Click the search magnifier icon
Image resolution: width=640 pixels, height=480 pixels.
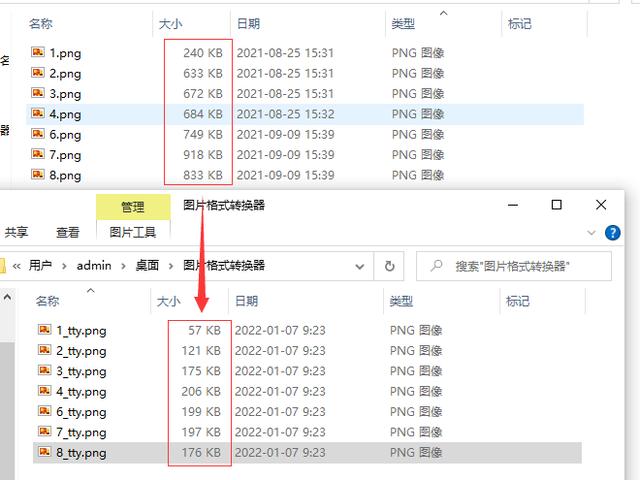(436, 266)
